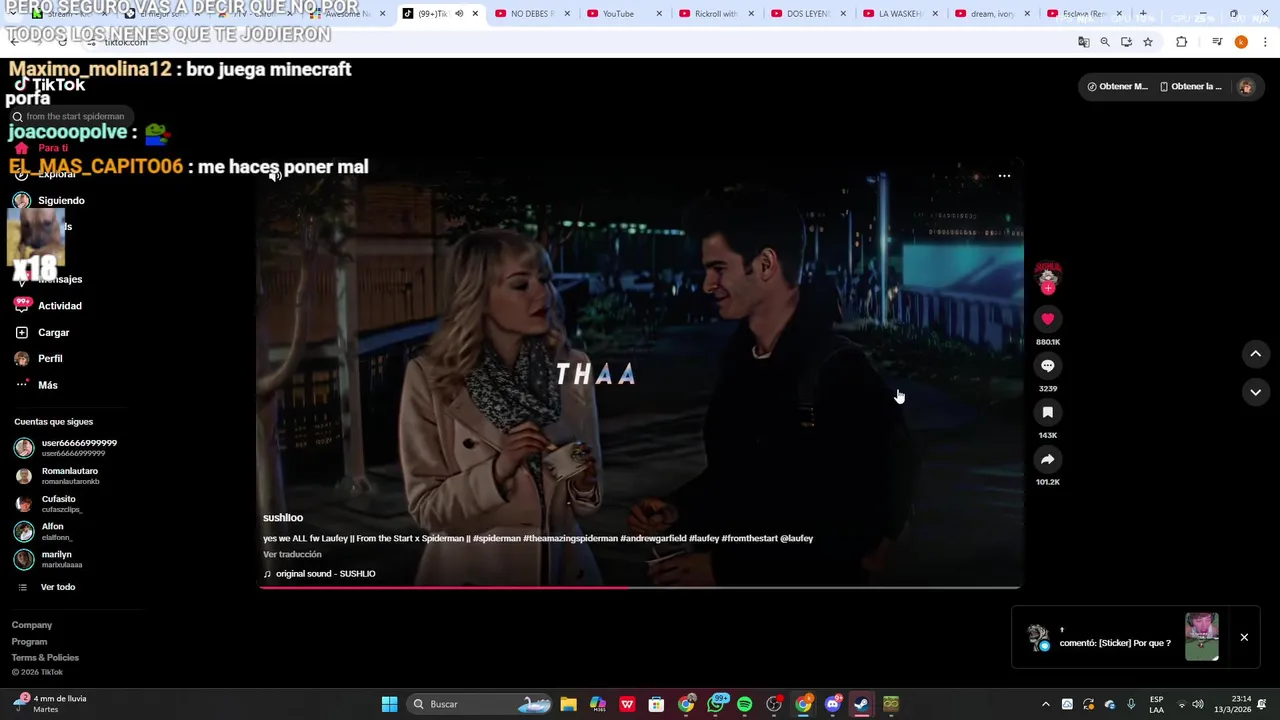Screen dimensions: 1280x720
Task: Go to the next video with down chevron
Action: coord(1255,392)
